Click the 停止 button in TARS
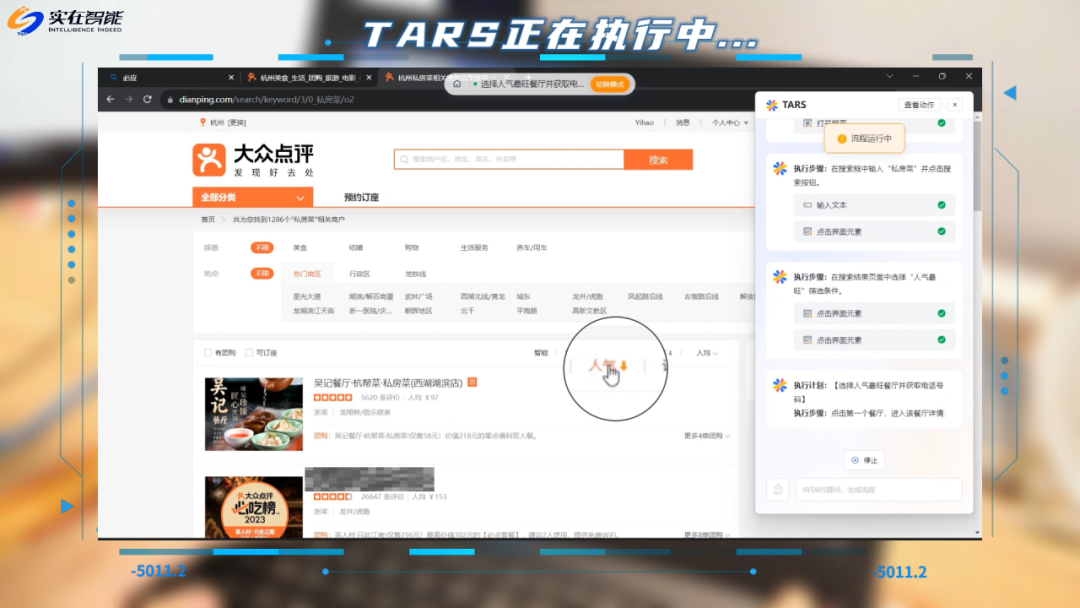Screen dimensions: 1080x608 864,460
